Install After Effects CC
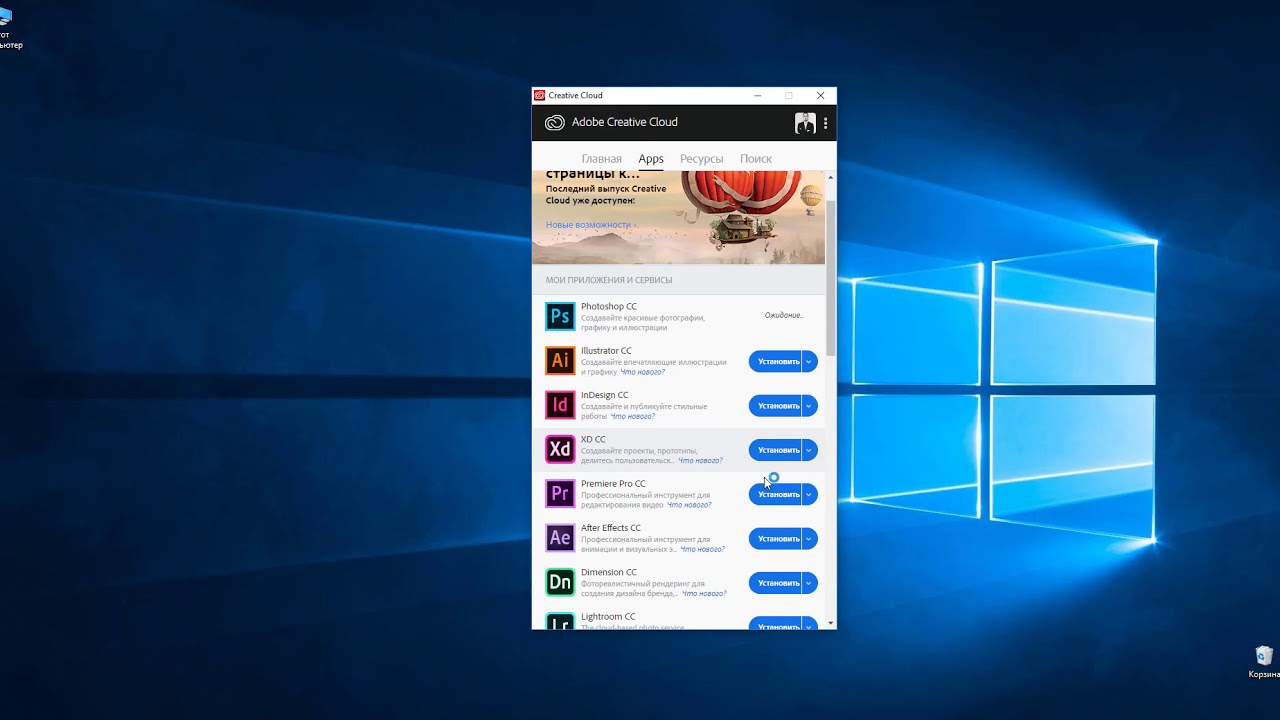The image size is (1280, 720). pyautogui.click(x=776, y=539)
